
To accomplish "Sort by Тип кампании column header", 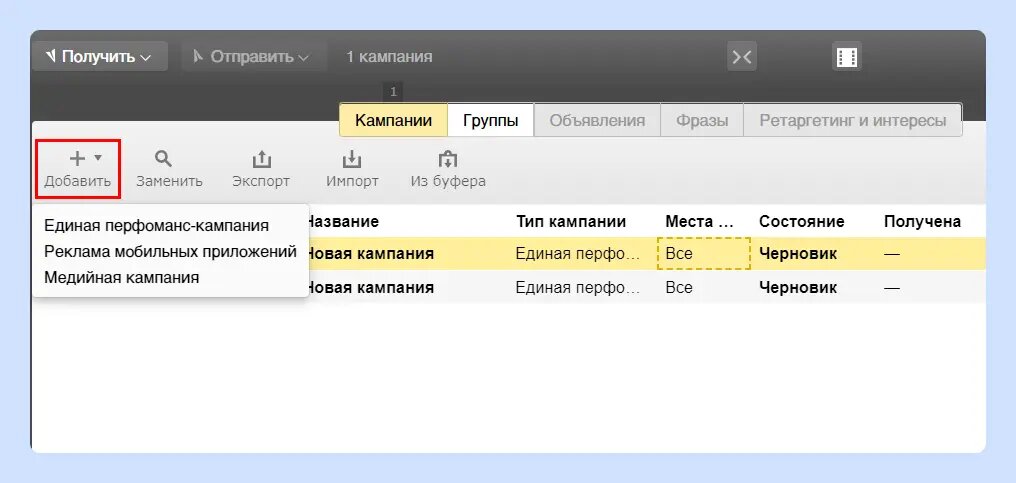I will pos(571,222).
